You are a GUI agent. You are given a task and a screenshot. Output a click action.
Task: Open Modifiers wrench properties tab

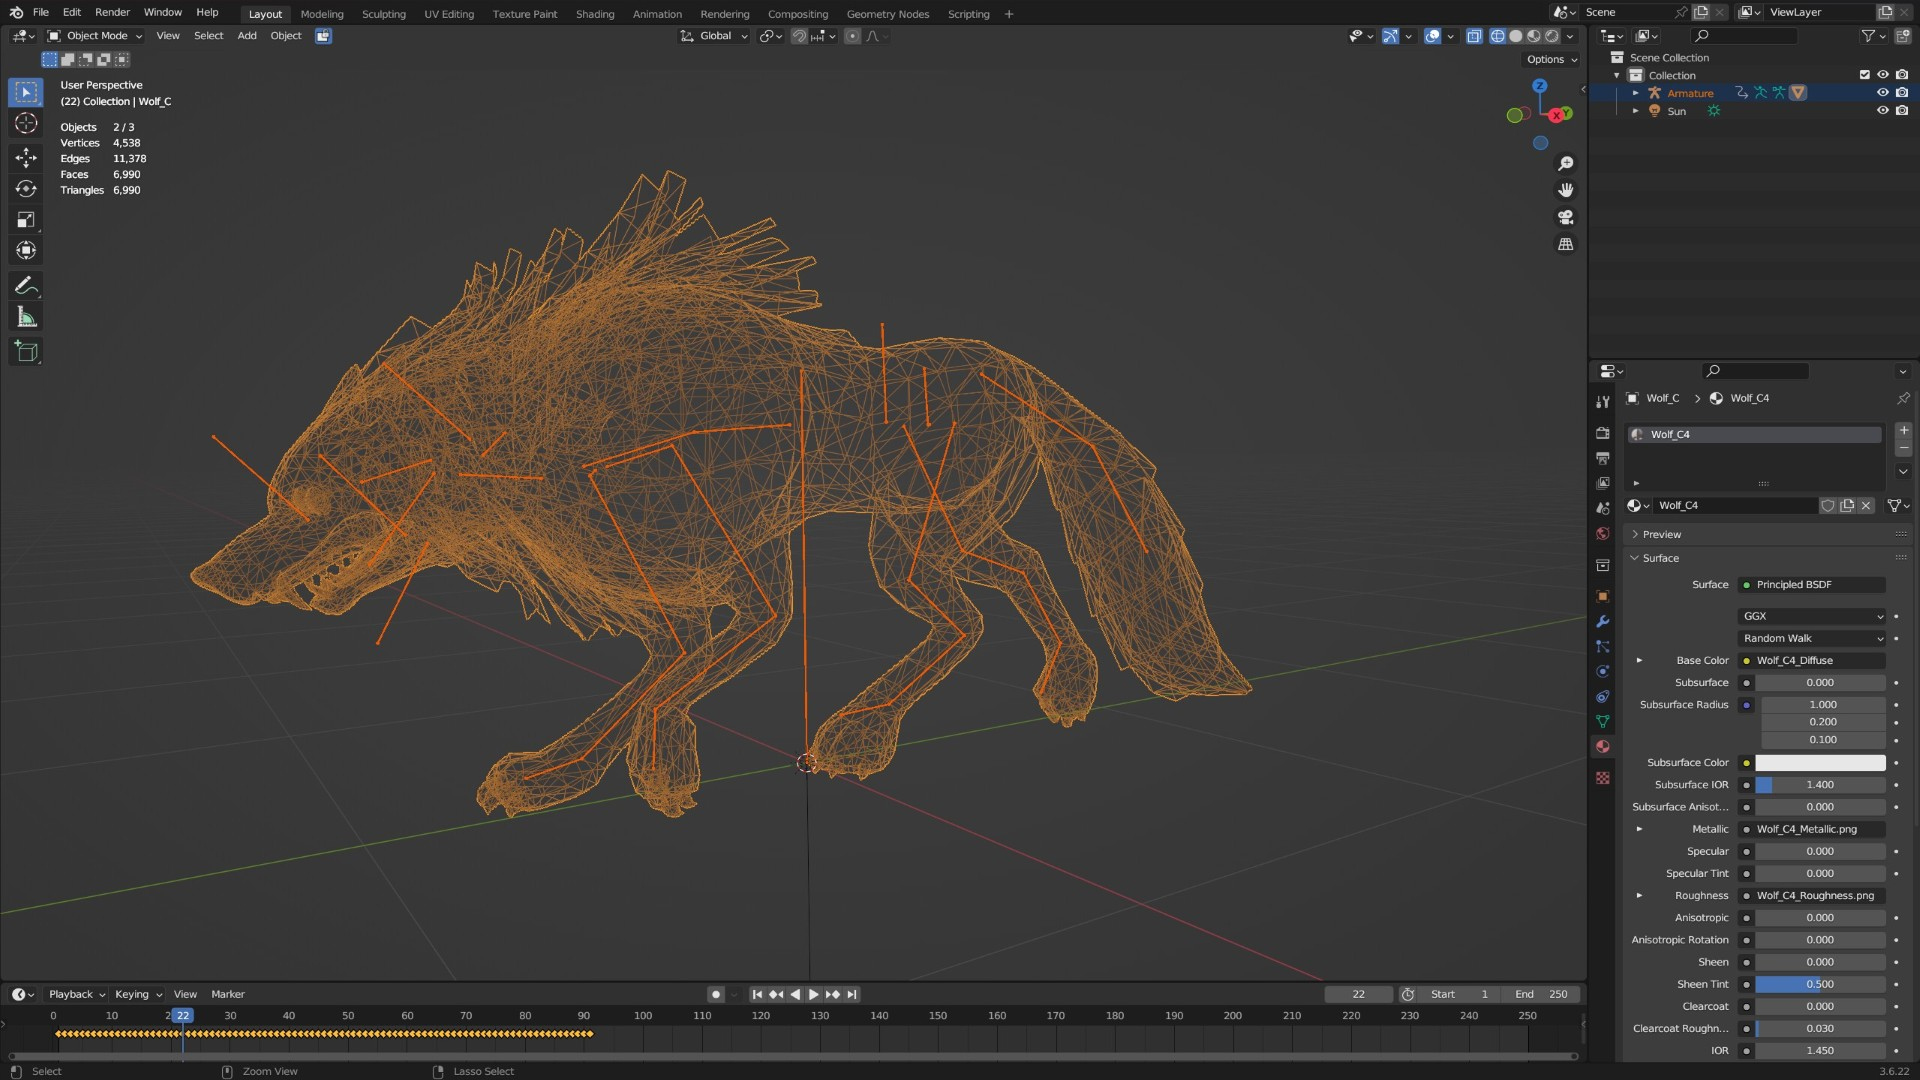(x=1603, y=621)
